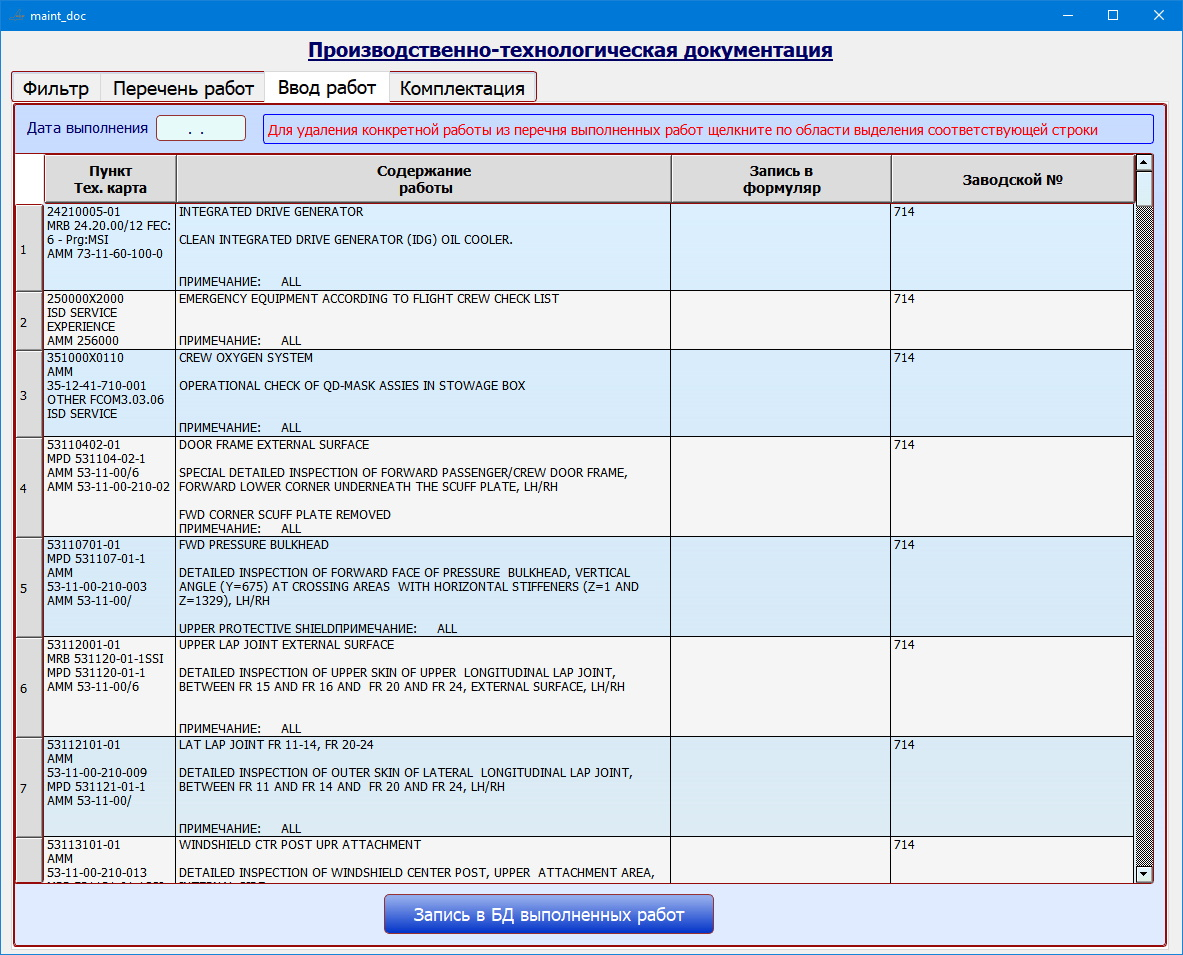Click row selector number 5
The image size is (1183, 955).
29,587
